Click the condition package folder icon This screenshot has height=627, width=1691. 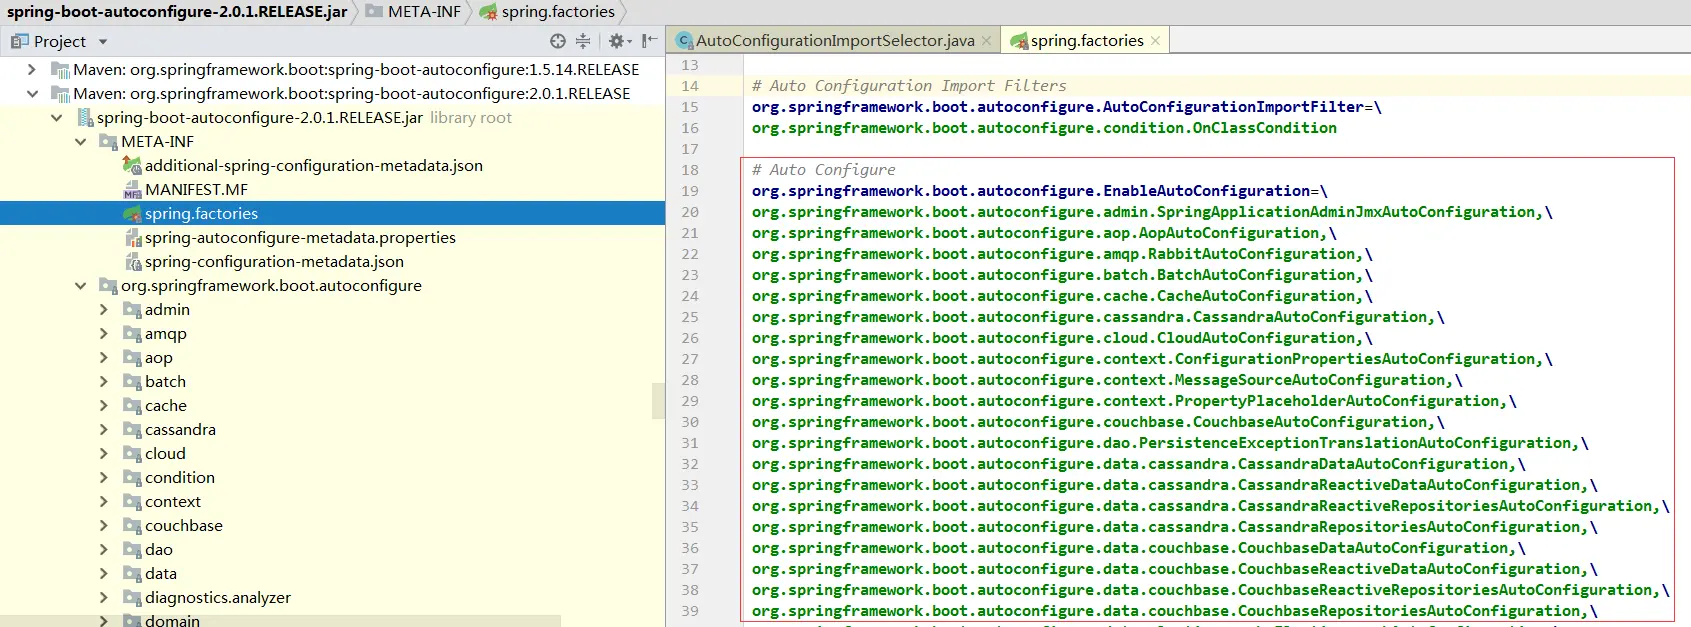click(132, 478)
